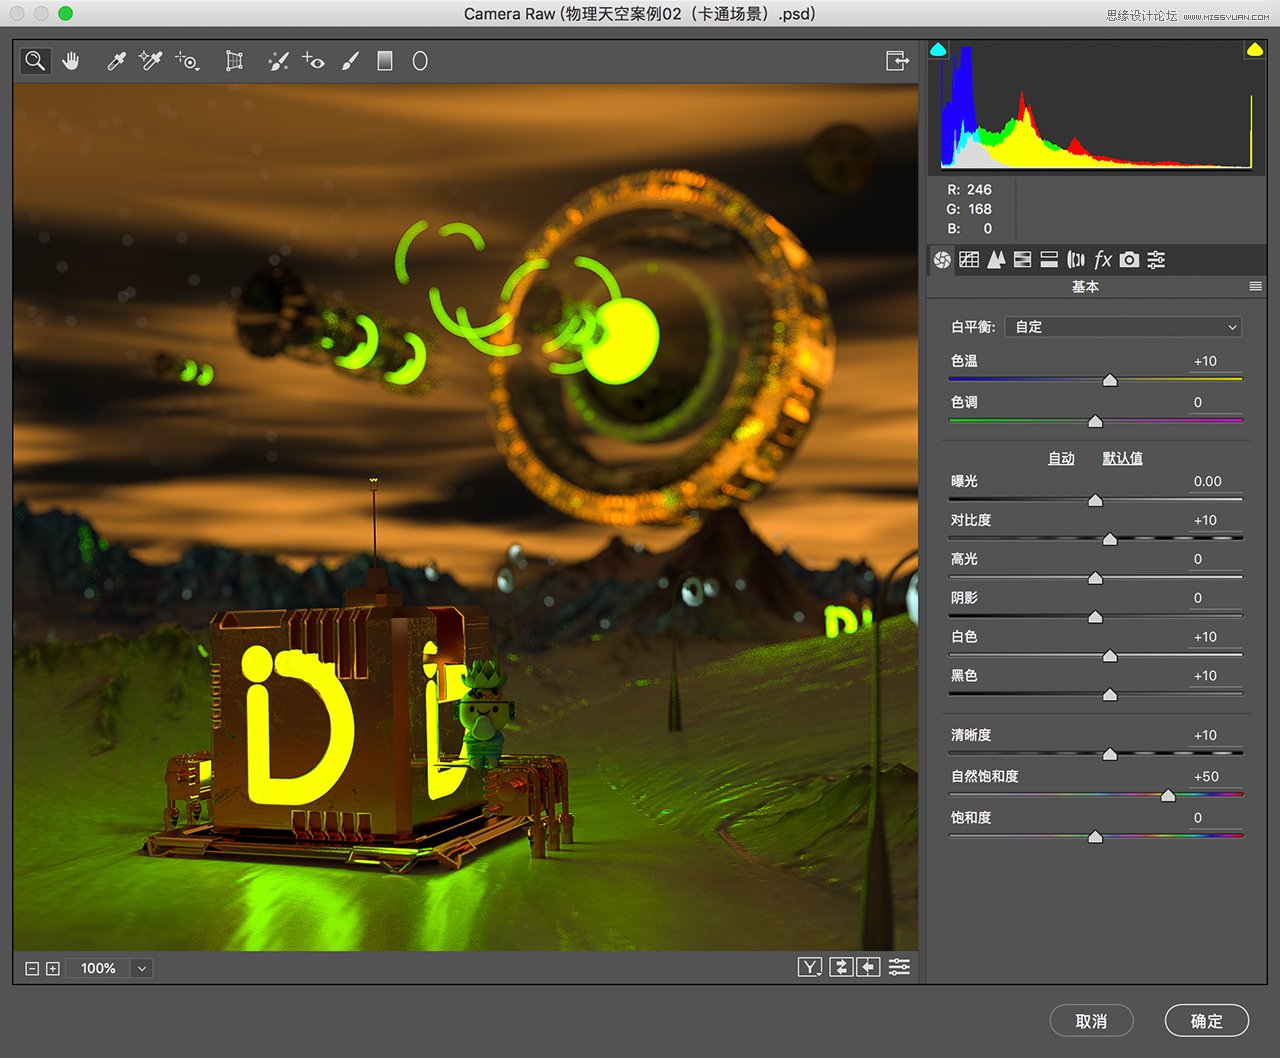Activate the Crop tool
The height and width of the screenshot is (1058, 1280).
233,60
